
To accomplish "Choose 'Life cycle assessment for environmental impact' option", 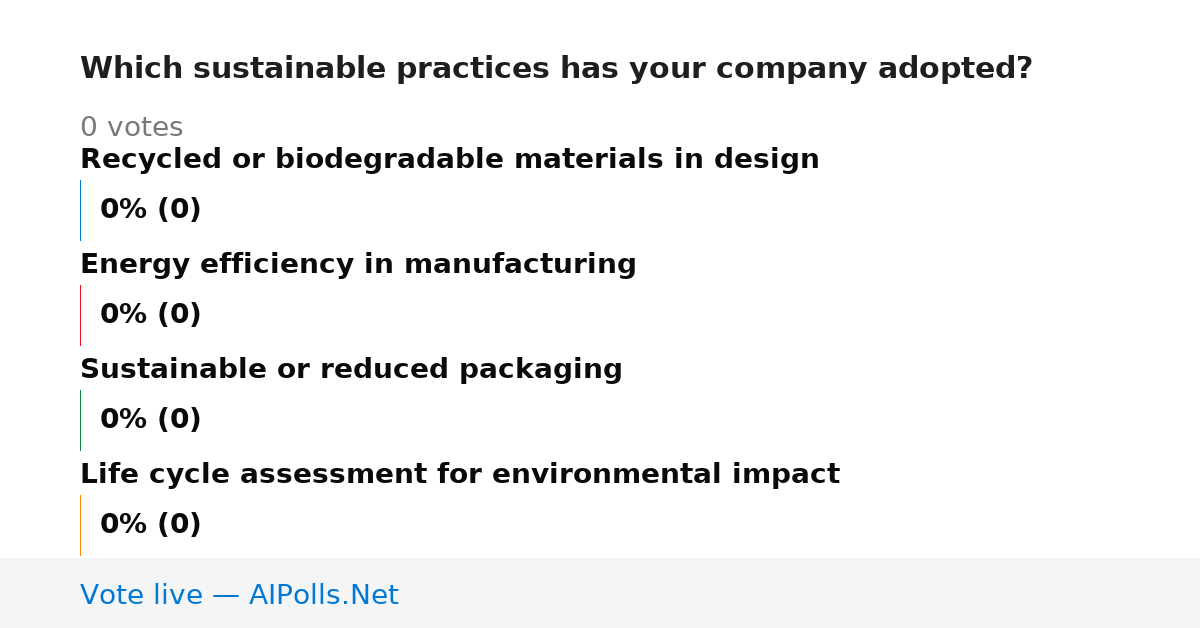I will 460,475.
